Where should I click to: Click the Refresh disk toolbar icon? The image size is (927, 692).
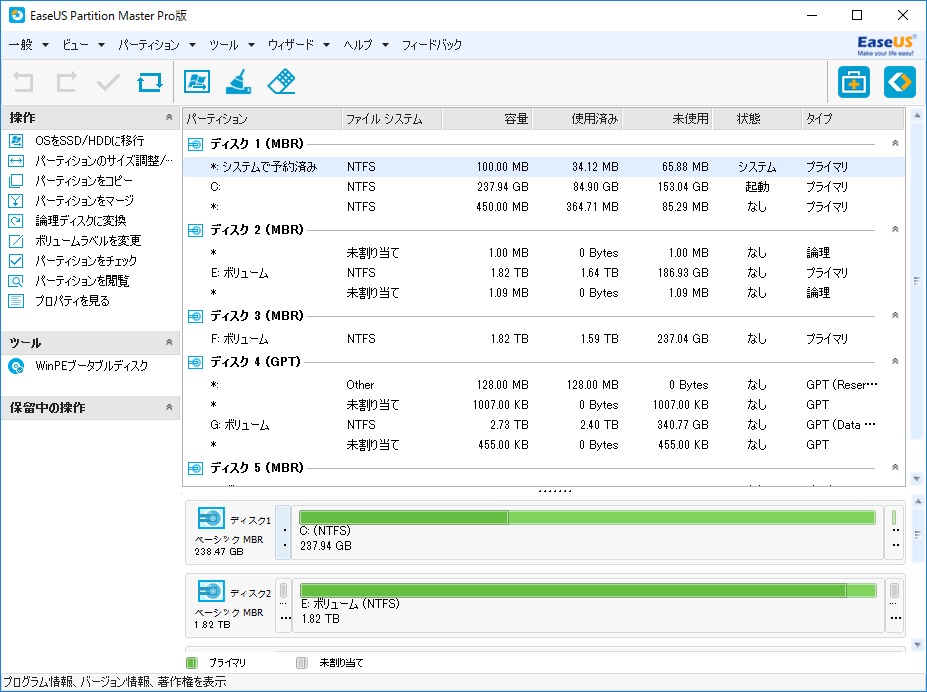coord(150,82)
